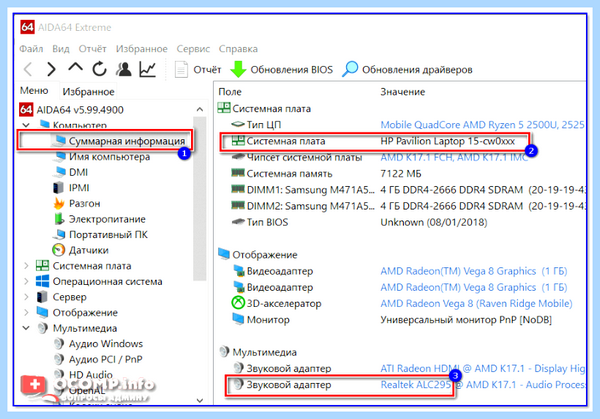Click Обновления BIOS green arrow button
The width and height of the screenshot is (600, 419).
pyautogui.click(x=282, y=70)
